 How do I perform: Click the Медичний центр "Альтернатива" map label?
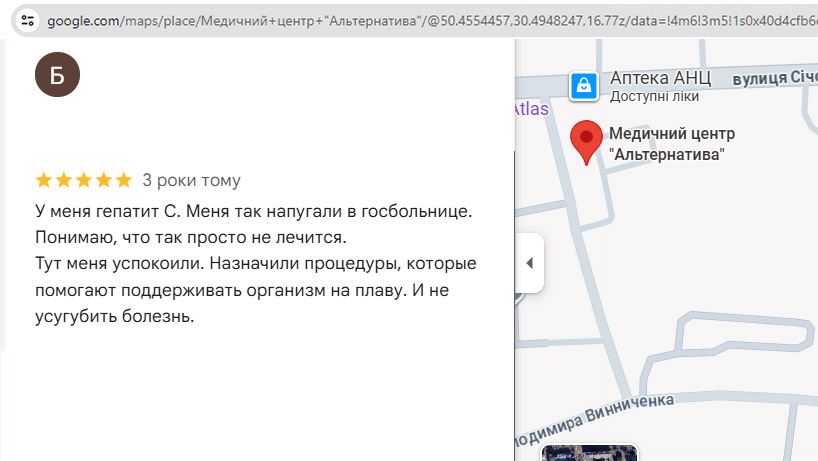pos(671,144)
